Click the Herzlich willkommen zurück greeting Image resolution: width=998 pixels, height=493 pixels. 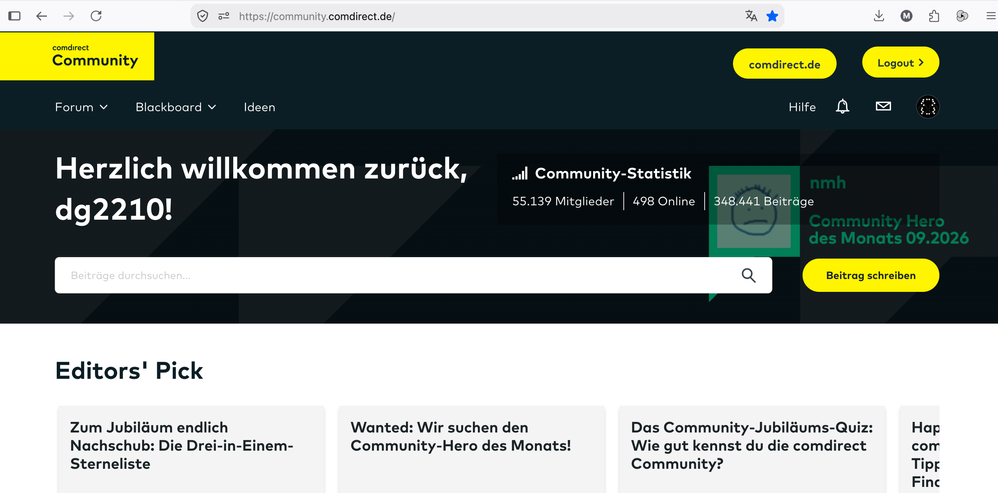tap(261, 189)
